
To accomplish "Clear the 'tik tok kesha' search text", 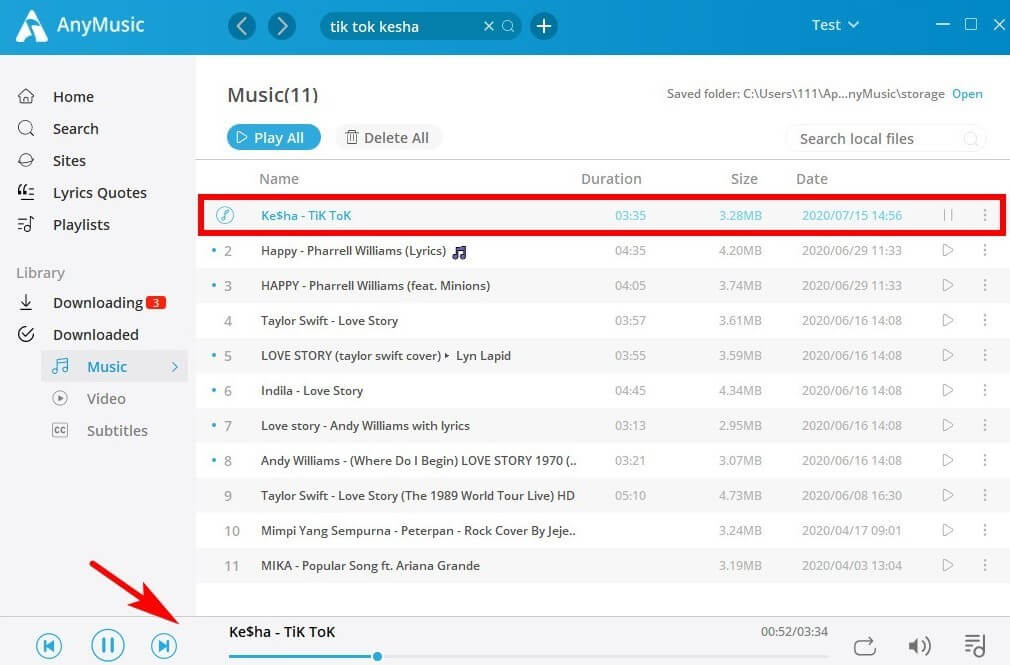I will [489, 26].
